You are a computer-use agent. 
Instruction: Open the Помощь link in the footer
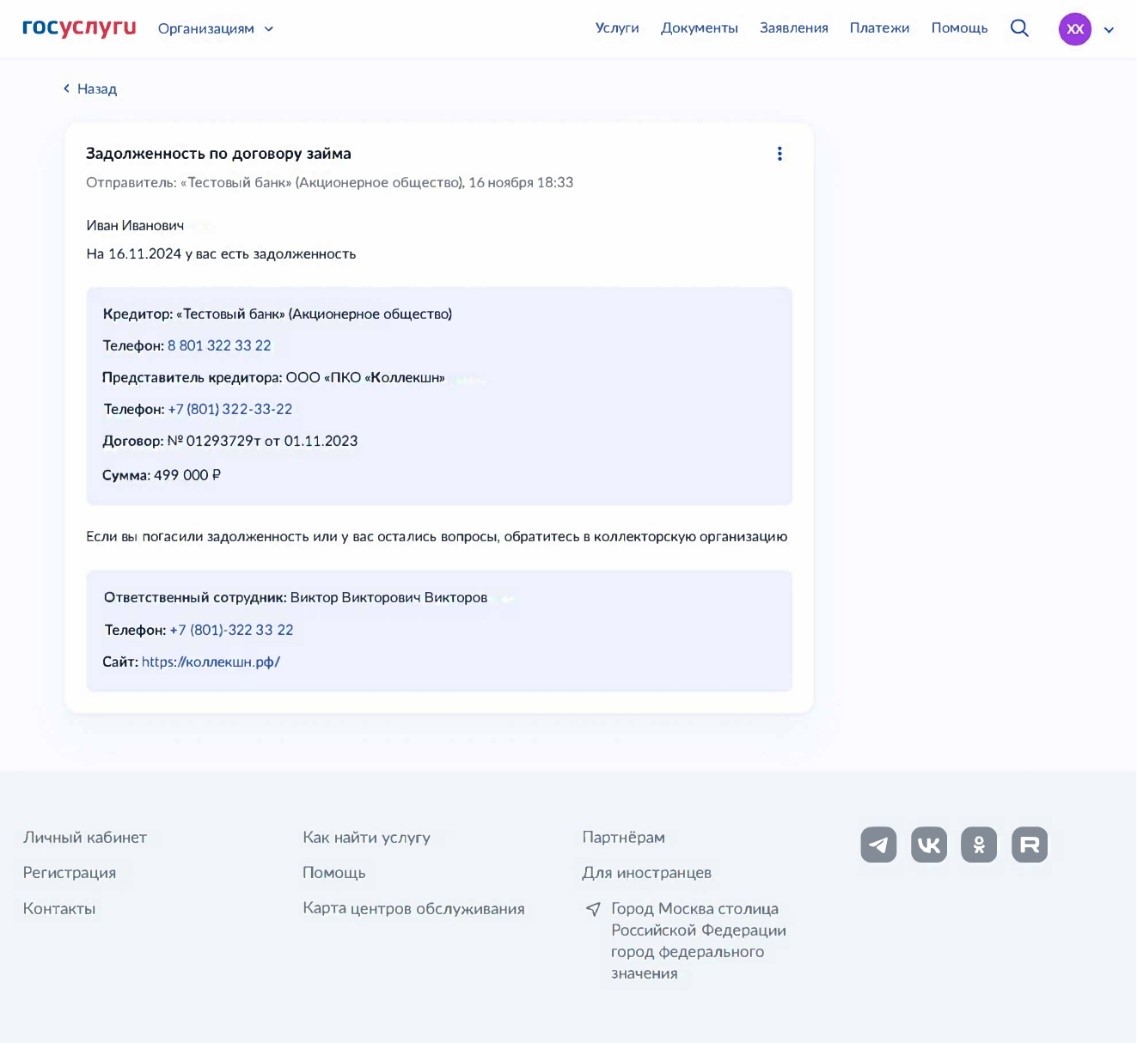point(334,873)
